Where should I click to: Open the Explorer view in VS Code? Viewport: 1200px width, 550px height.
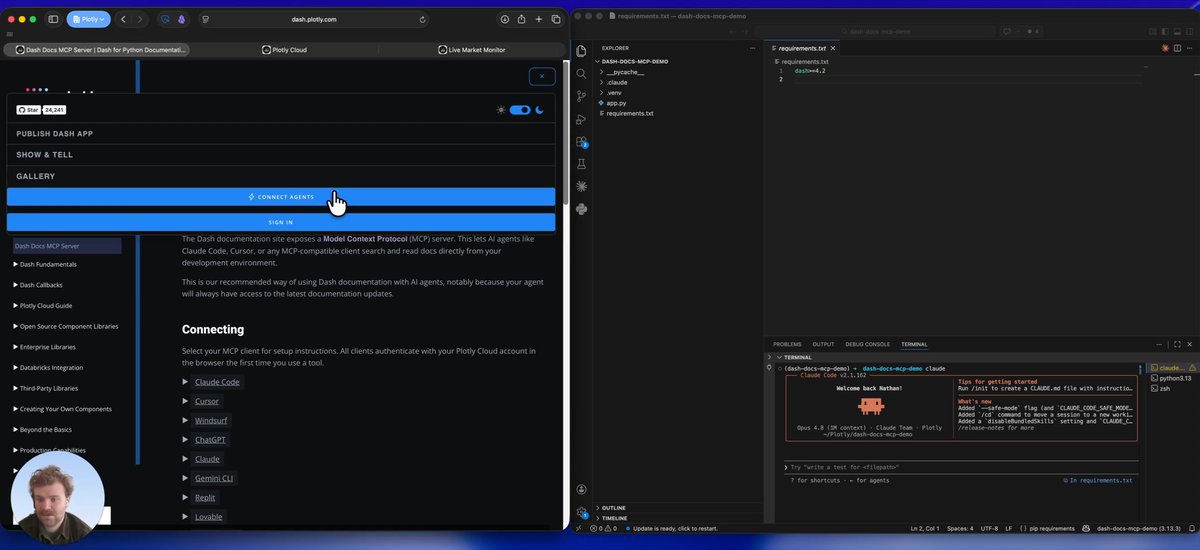tap(581, 50)
